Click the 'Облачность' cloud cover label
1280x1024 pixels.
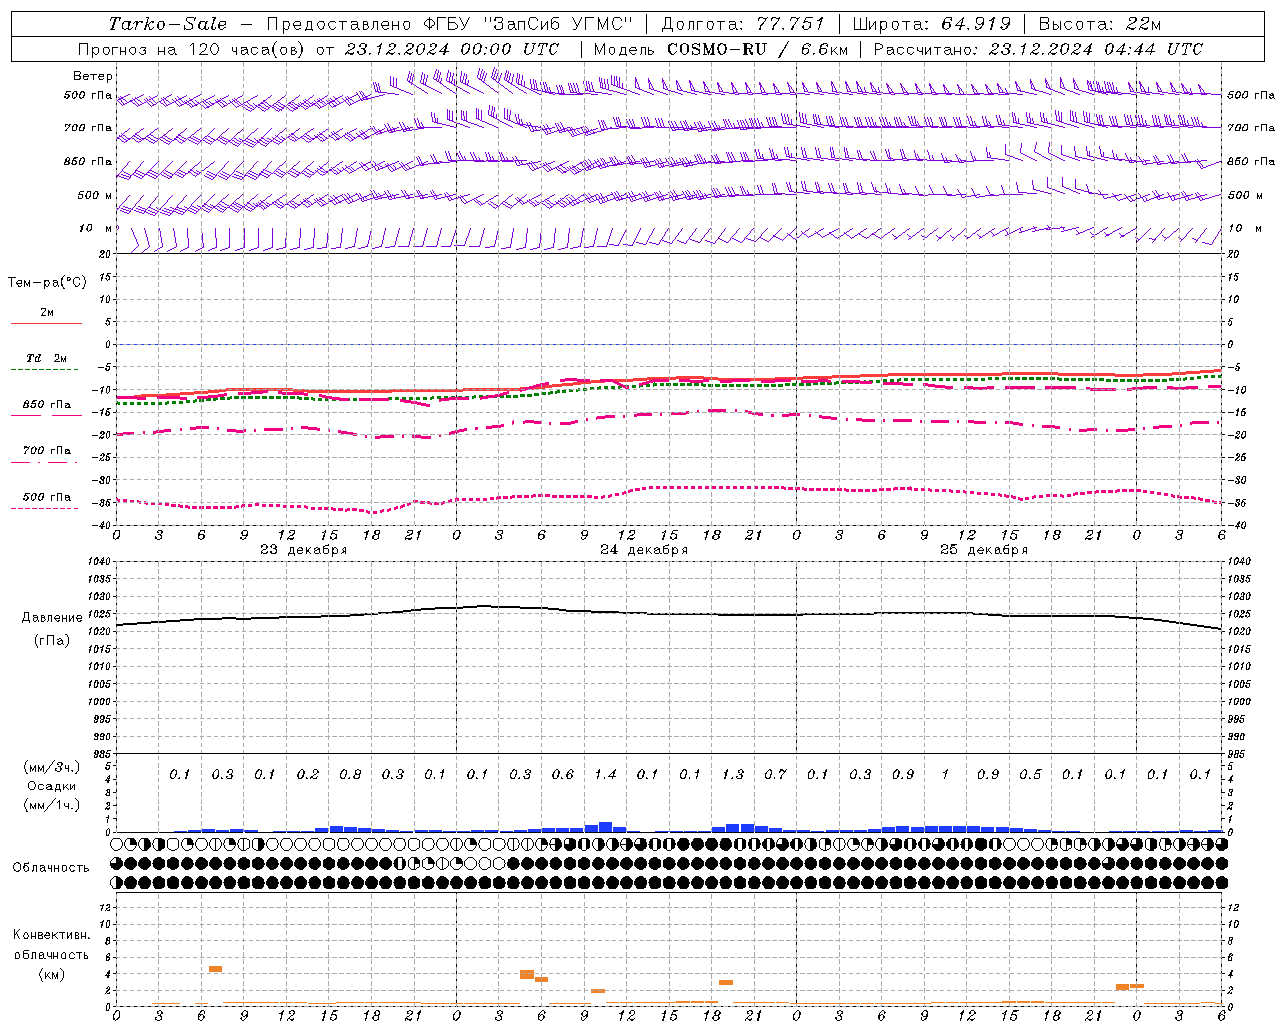[x=51, y=867]
